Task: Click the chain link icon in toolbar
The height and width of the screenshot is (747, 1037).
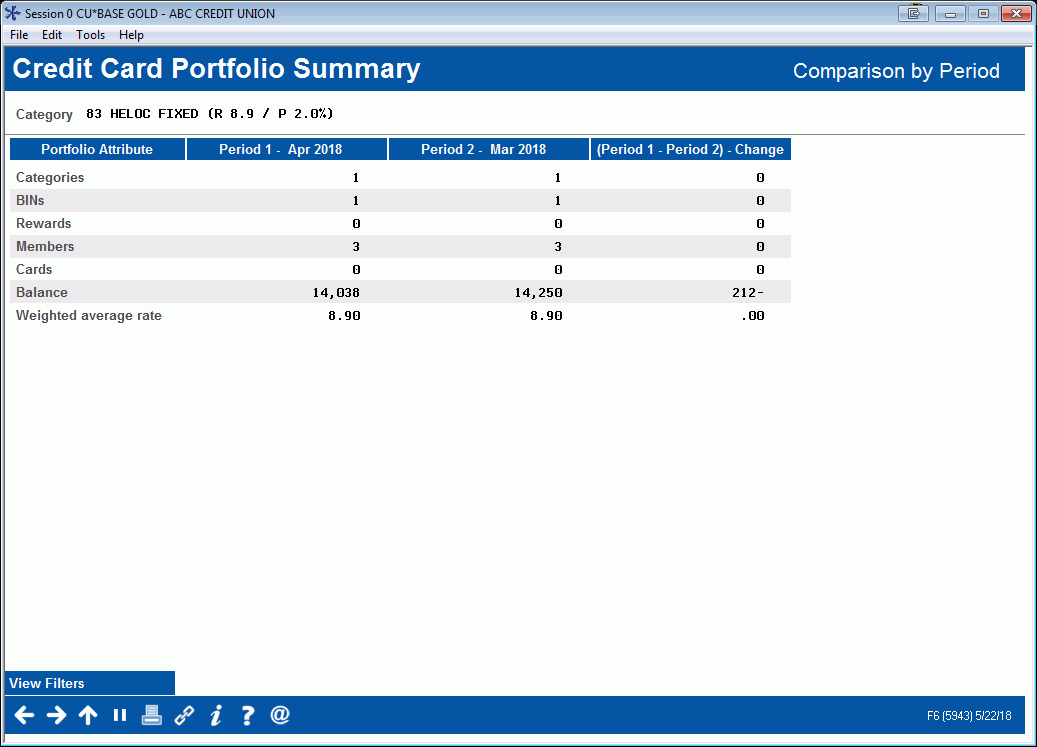Action: point(183,715)
